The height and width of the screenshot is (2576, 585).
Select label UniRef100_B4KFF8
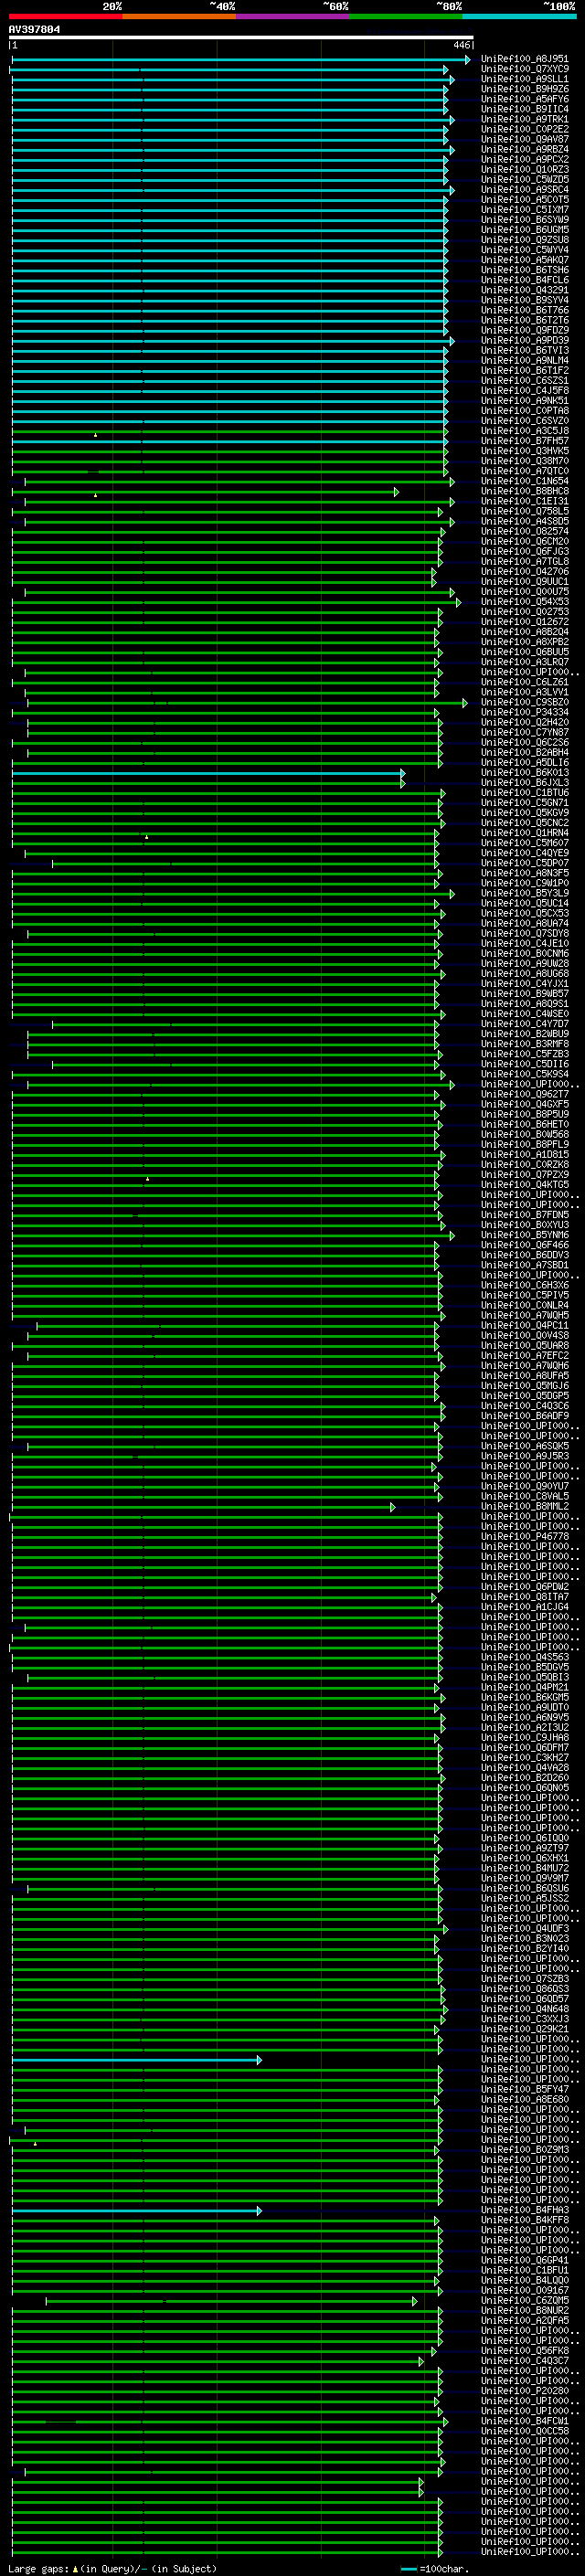524,2221
